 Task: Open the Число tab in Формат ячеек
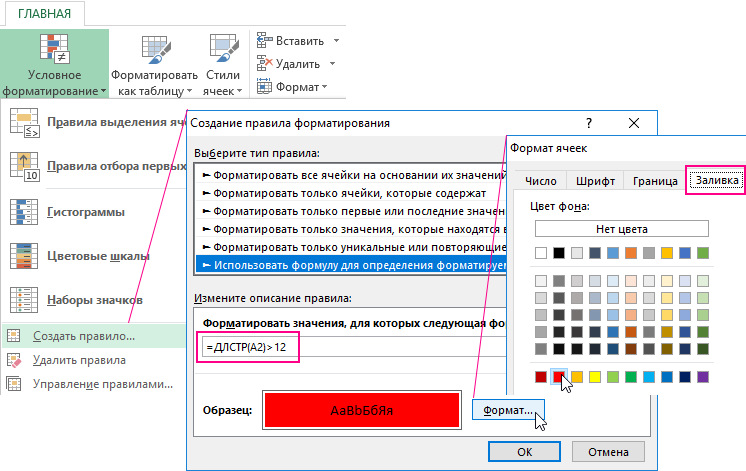540,181
